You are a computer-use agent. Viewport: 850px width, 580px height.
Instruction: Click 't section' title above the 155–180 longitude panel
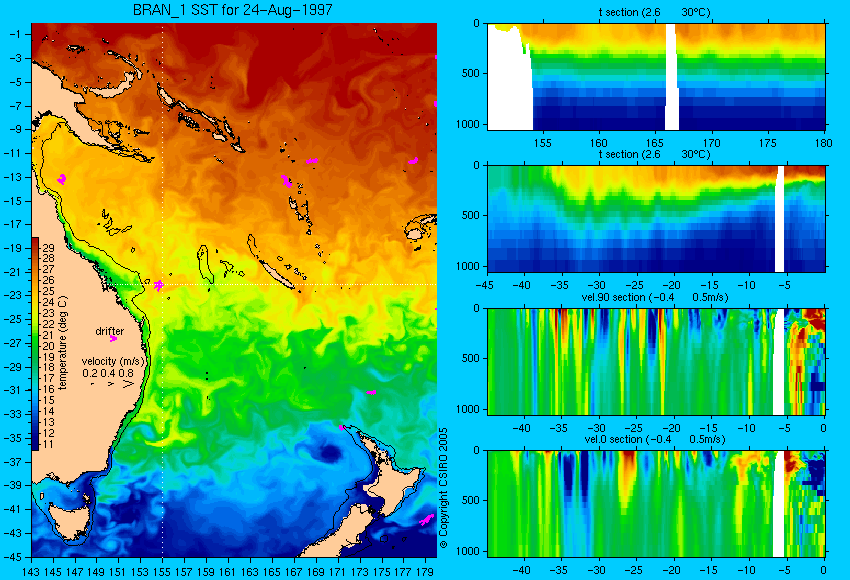655,12
